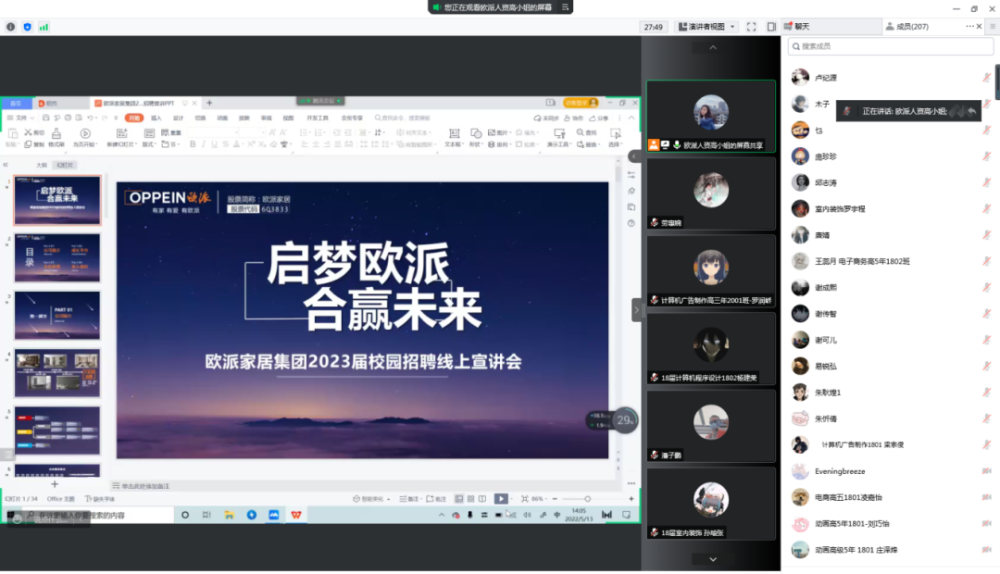Open WPS Office from the shared taskbar
The width and height of the screenshot is (1000, 574).
point(297,515)
